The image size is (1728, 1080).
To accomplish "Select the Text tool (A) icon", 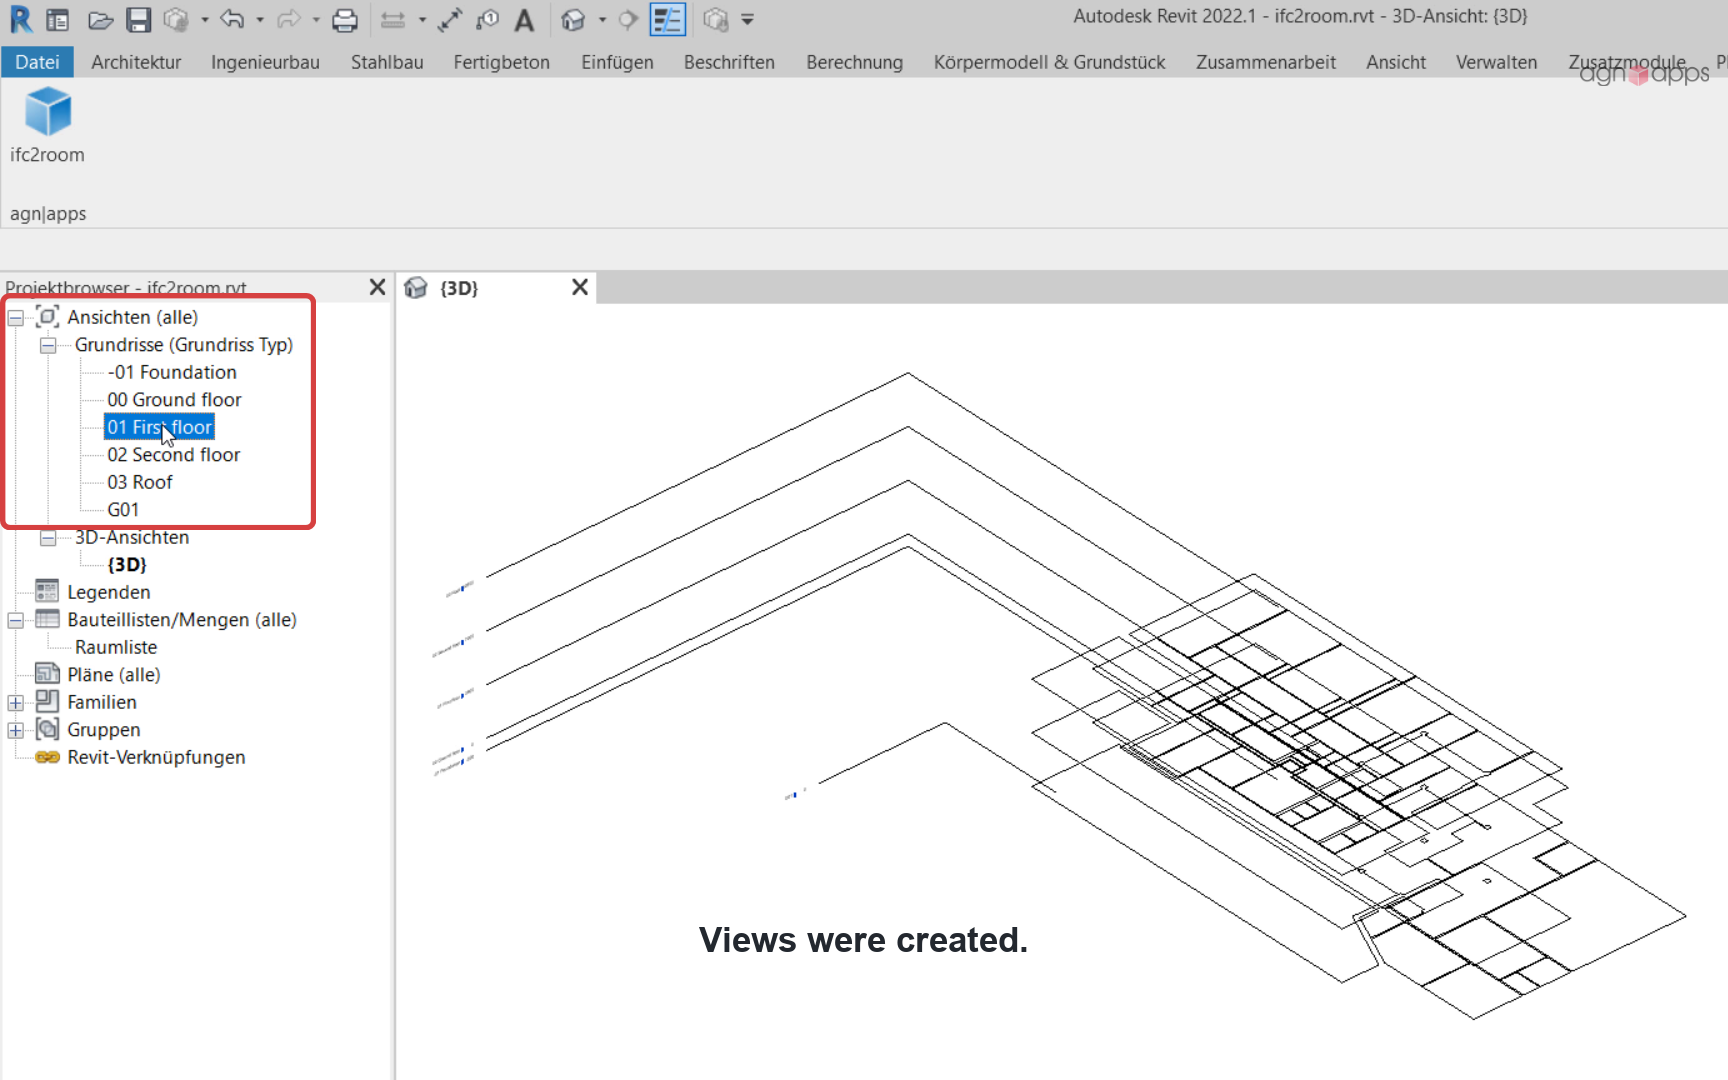I will (524, 20).
